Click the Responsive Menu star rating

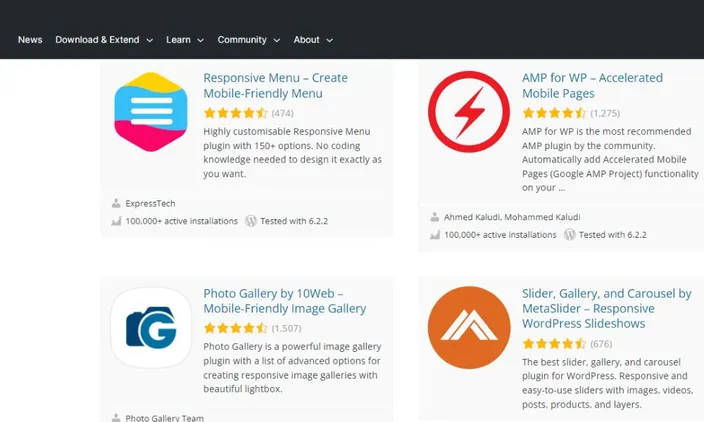point(235,113)
